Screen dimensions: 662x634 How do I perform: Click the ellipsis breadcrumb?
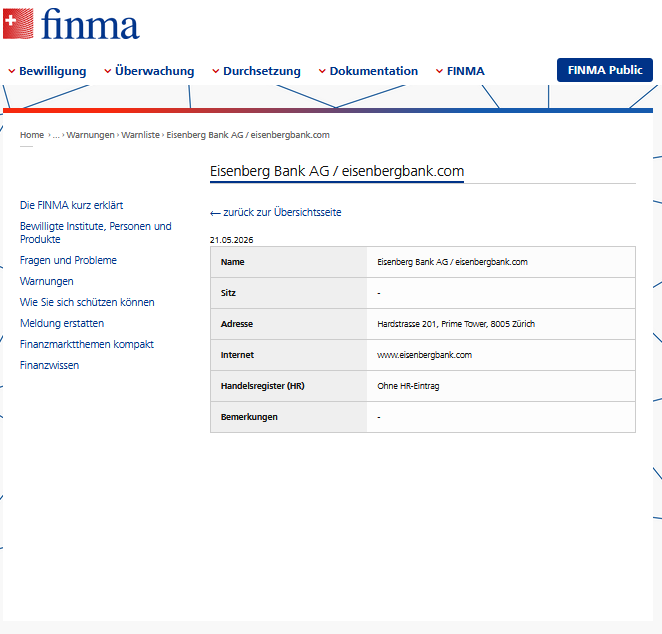[x=56, y=135]
